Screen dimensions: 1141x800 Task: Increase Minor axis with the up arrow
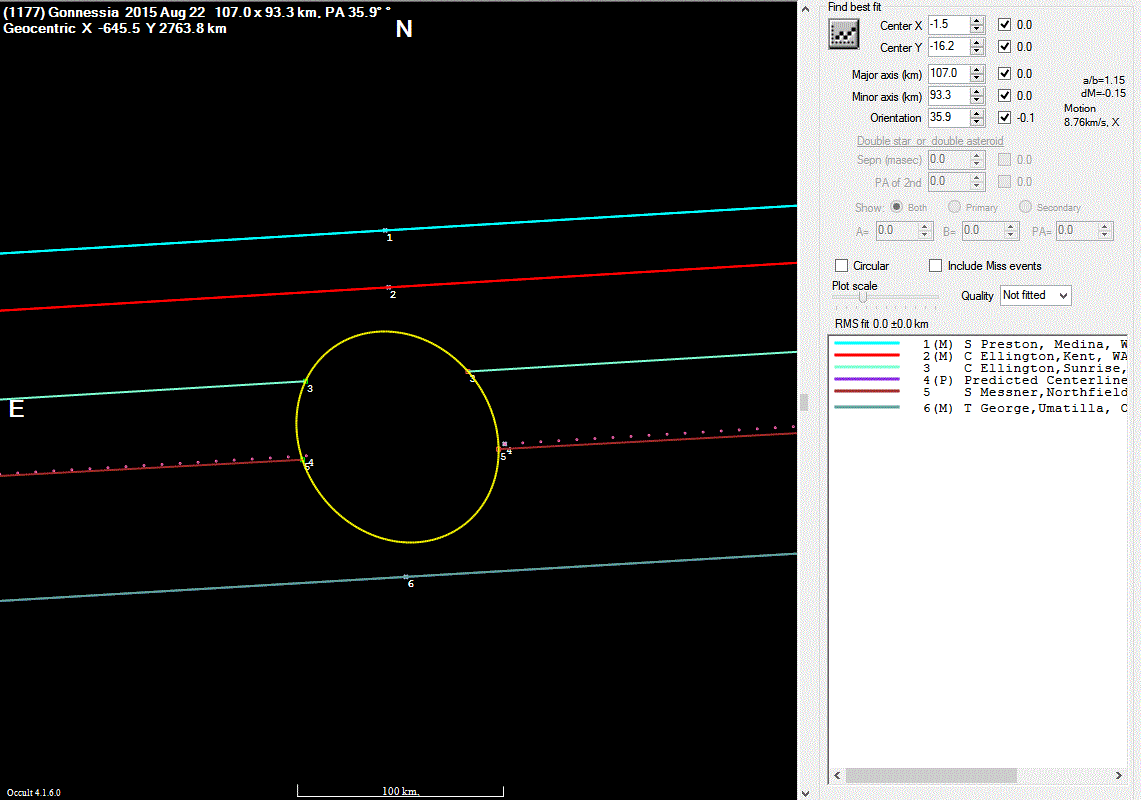[x=977, y=91]
